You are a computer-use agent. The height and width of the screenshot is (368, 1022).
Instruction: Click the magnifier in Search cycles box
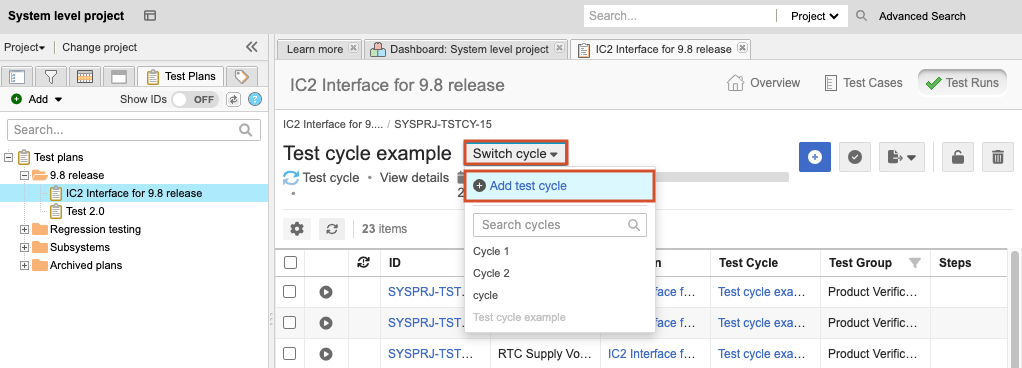(x=634, y=225)
